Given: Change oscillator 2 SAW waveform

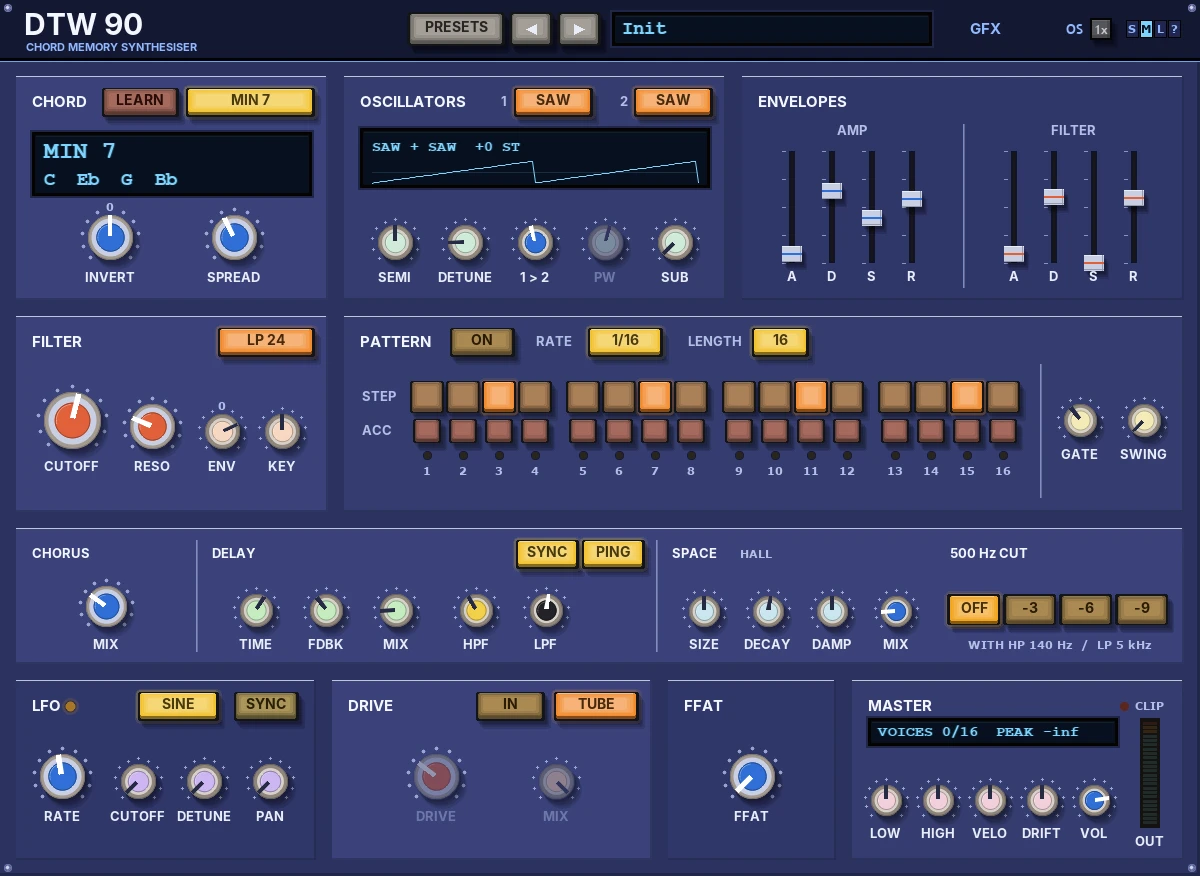Looking at the screenshot, I should (x=673, y=101).
